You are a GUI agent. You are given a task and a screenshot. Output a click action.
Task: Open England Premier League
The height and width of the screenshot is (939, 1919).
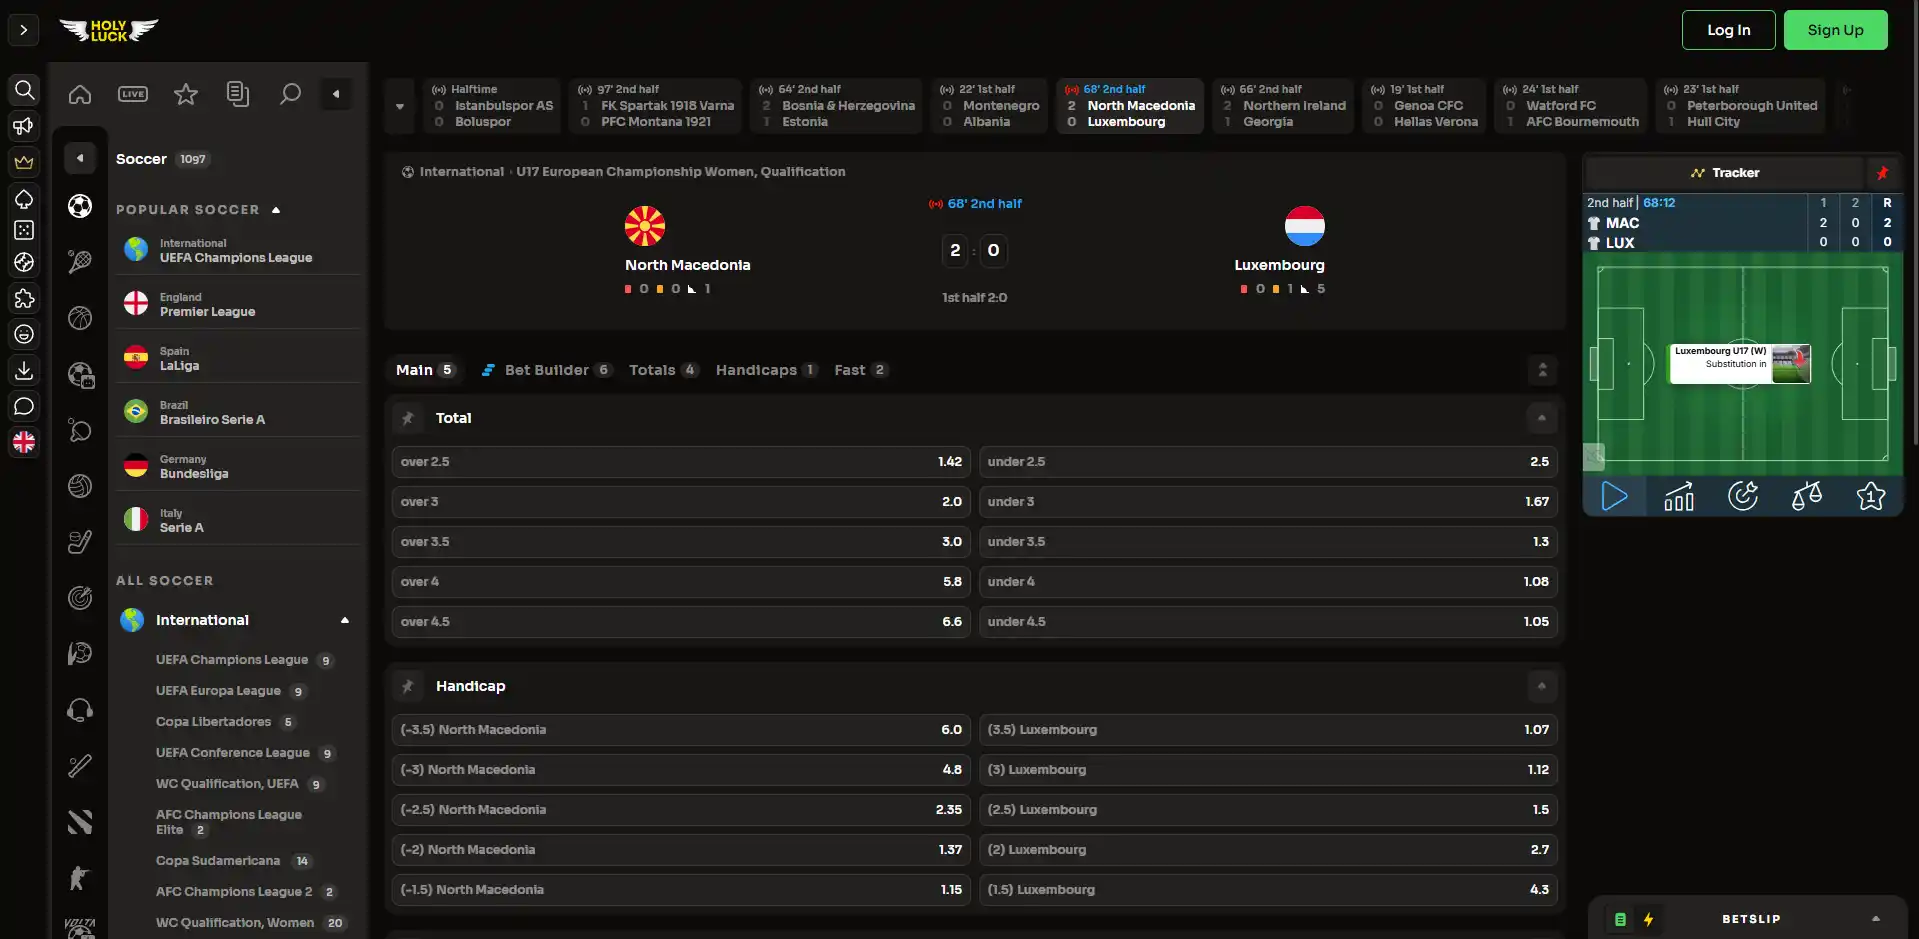(238, 304)
